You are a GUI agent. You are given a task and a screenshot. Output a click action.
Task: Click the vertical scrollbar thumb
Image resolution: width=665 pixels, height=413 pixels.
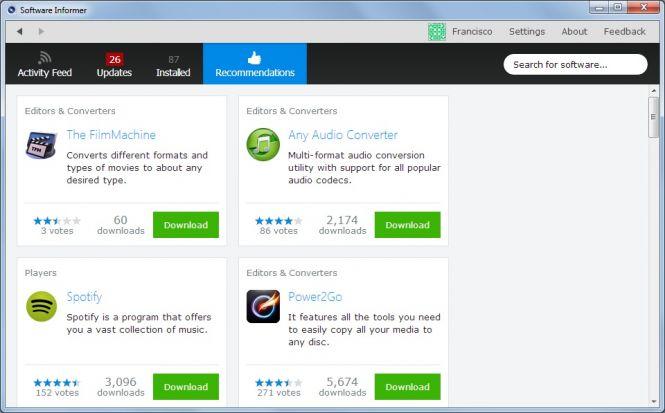click(x=653, y=117)
